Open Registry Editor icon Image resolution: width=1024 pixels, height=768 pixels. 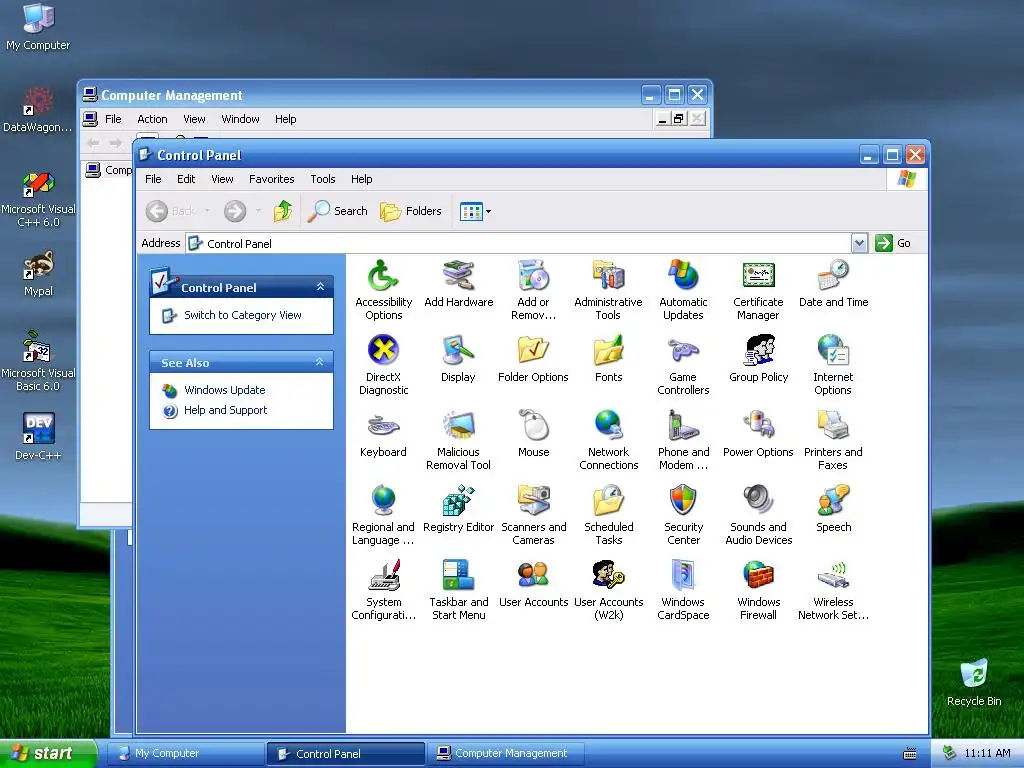point(458,509)
